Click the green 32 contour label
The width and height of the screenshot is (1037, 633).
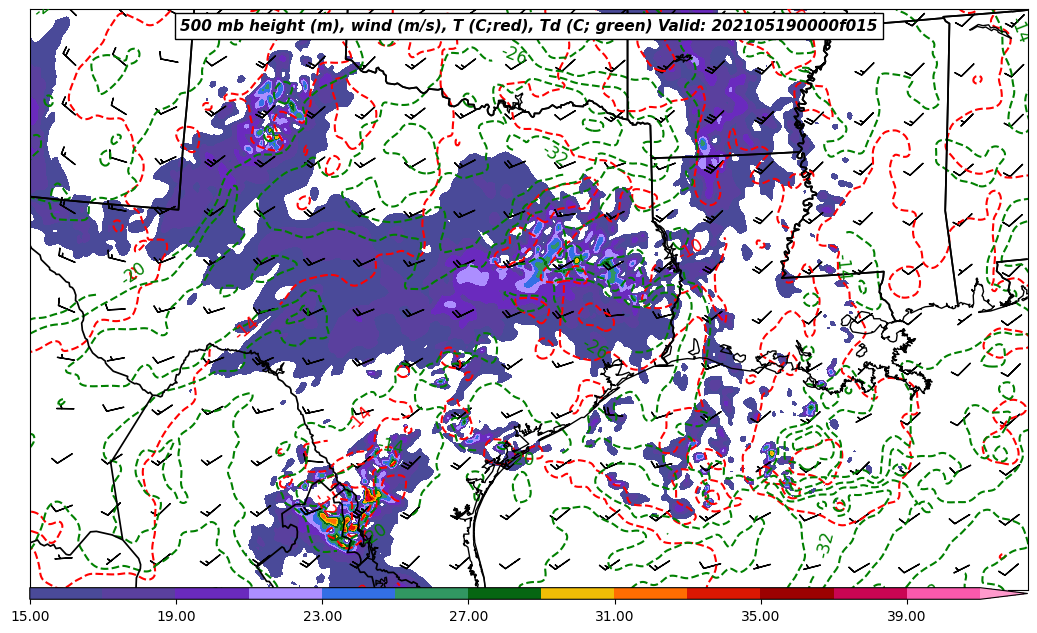point(825,543)
